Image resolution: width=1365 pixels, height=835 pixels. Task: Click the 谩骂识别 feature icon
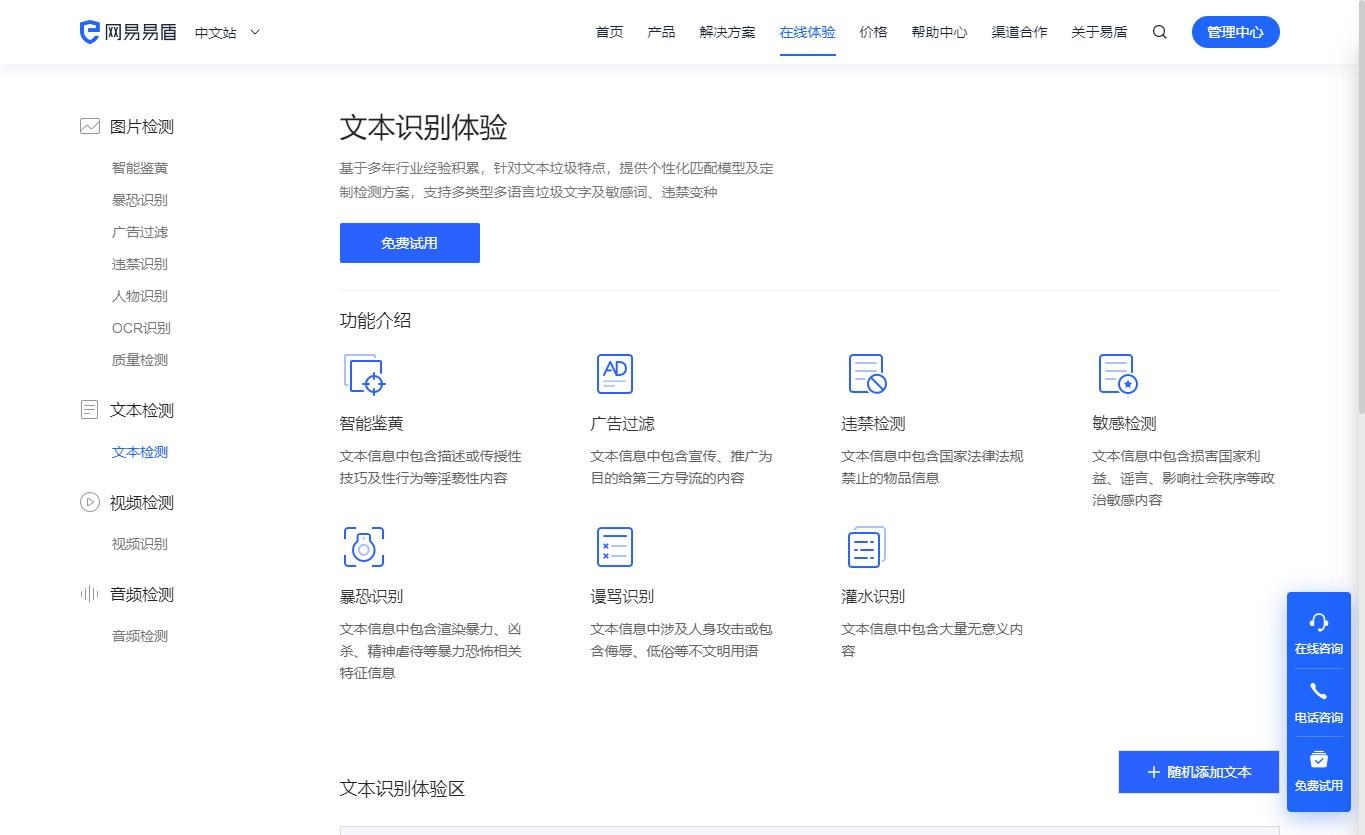pos(615,547)
